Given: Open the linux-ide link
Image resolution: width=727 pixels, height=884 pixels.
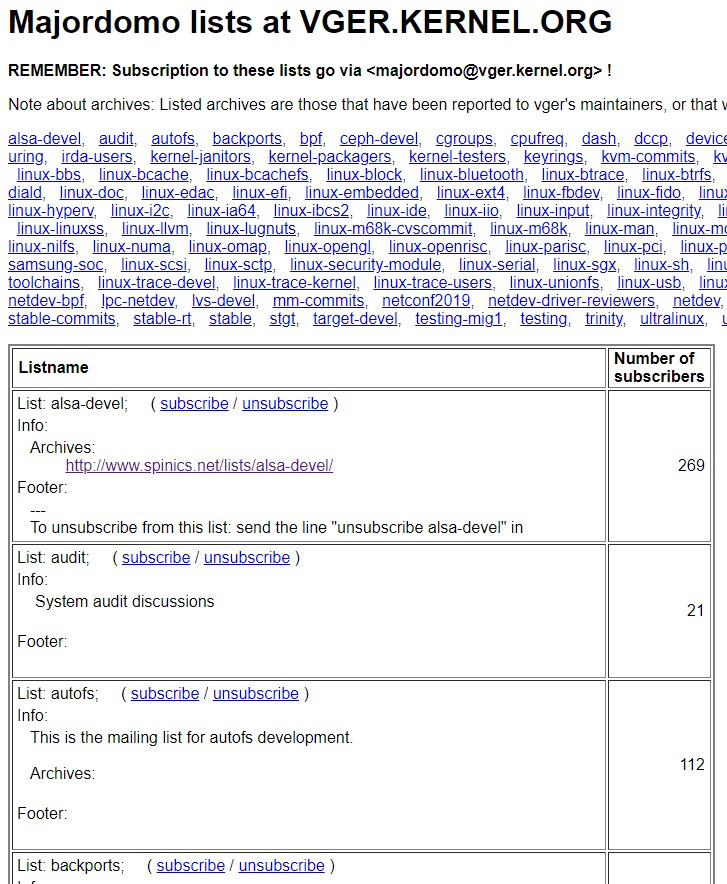Looking at the screenshot, I should point(397,211).
